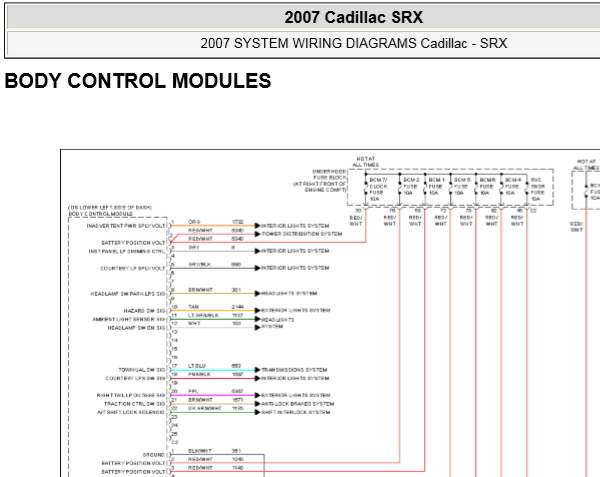Click the "DK GRN/WHT" wire color label
This screenshot has height=477, width=600.
pyautogui.click(x=205, y=409)
